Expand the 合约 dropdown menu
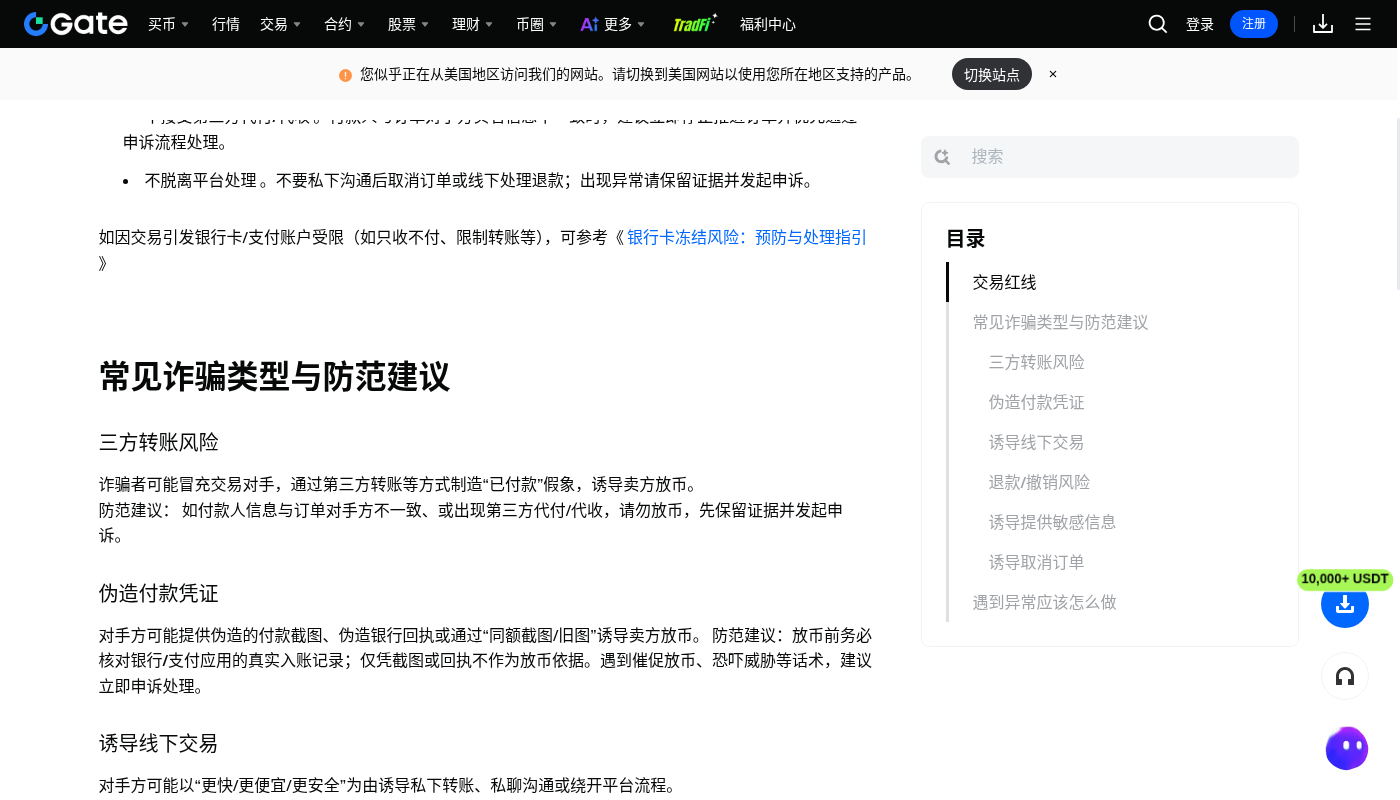 coord(344,24)
